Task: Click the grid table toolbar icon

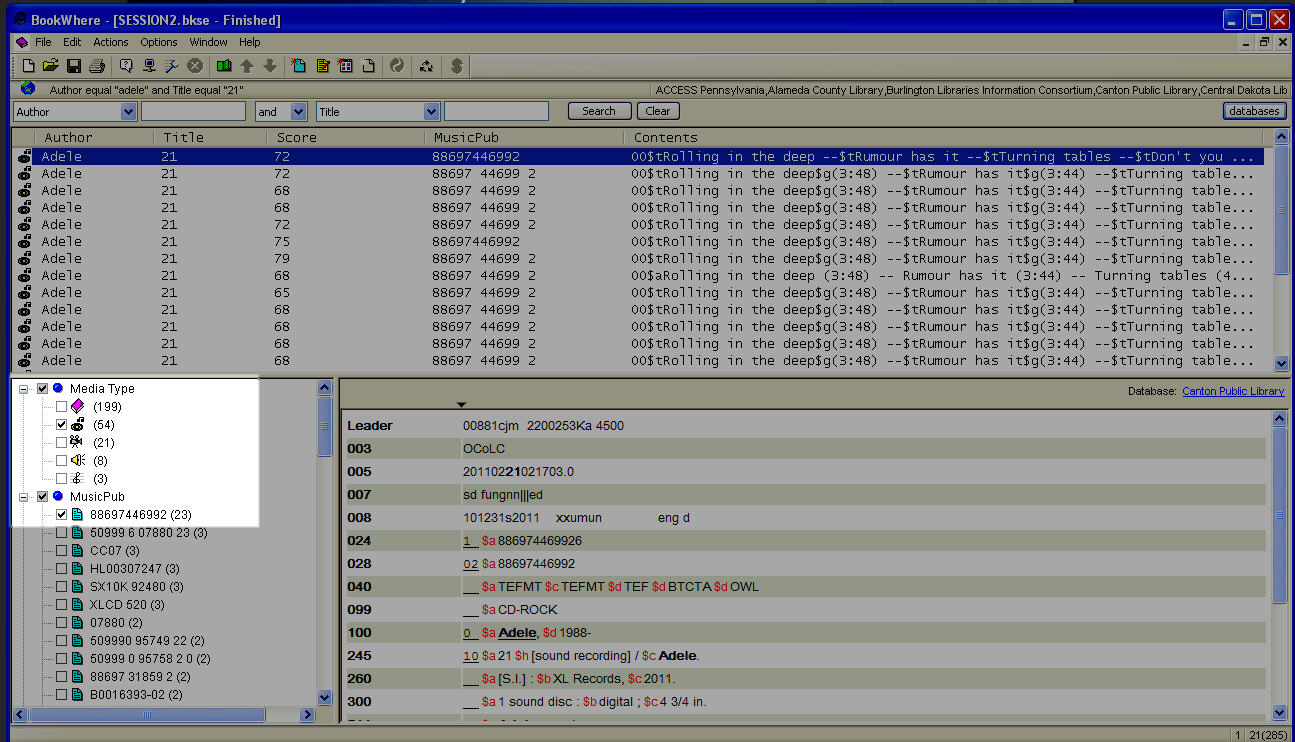Action: (x=345, y=66)
